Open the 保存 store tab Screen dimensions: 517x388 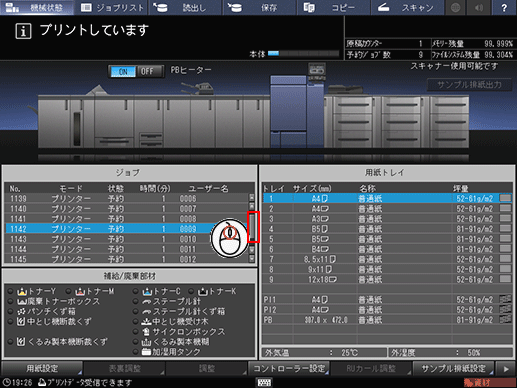point(260,7)
